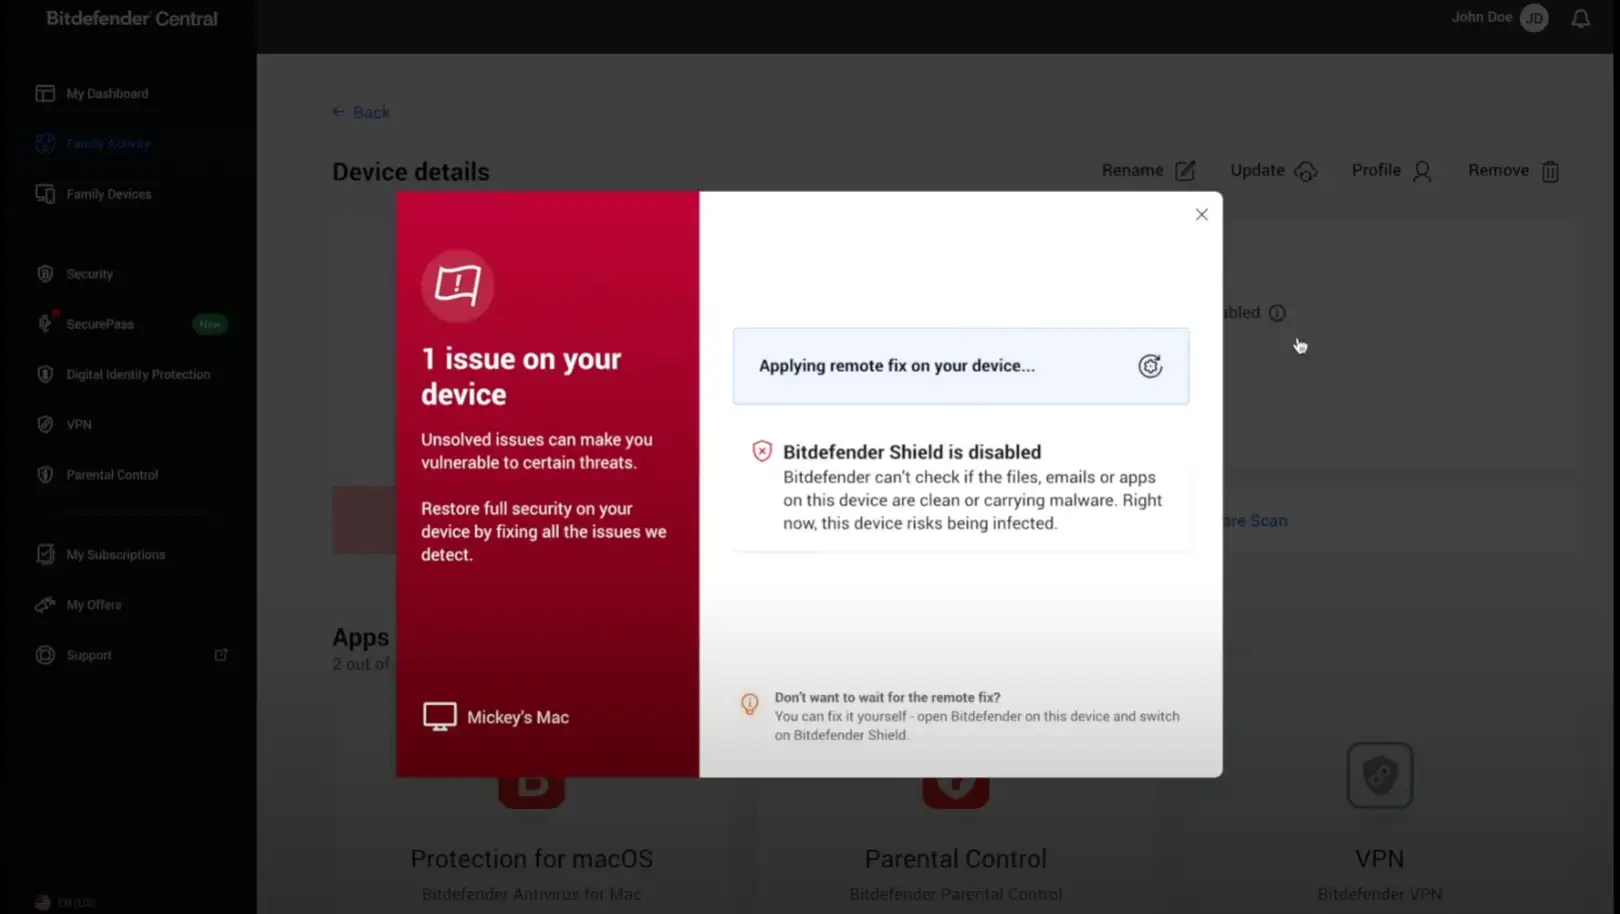Close the device issue dialog
Screen dimensions: 1620x914
[1201, 215]
